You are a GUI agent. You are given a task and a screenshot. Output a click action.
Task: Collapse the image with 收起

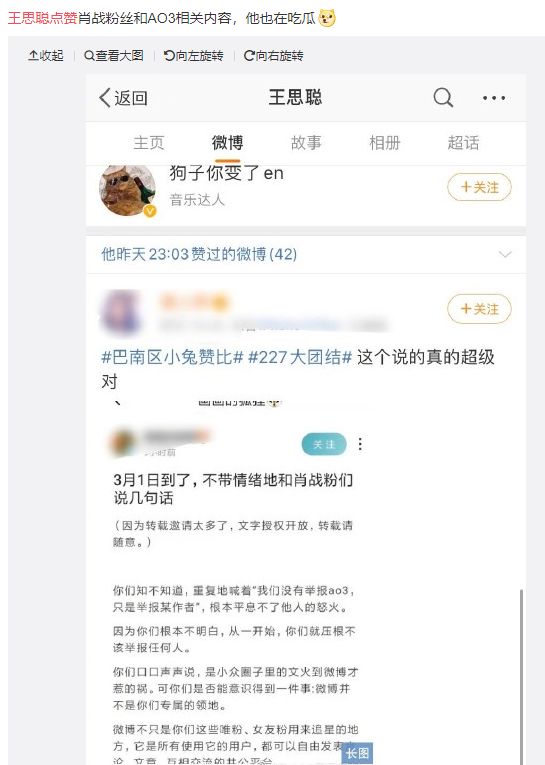46,56
